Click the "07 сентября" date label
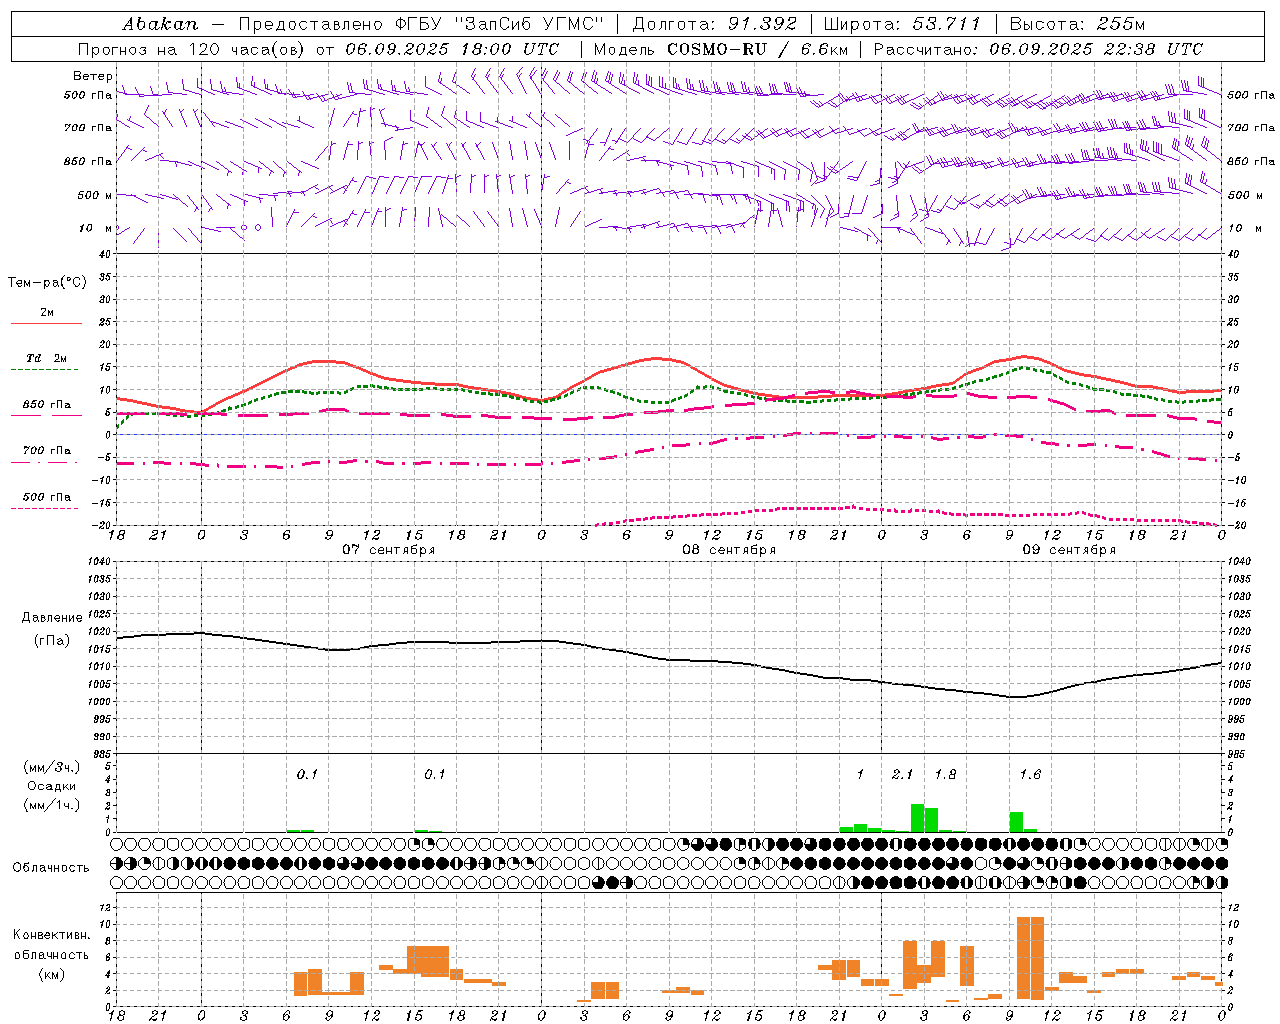This screenshot has height=1024, width=1280. tap(388, 549)
